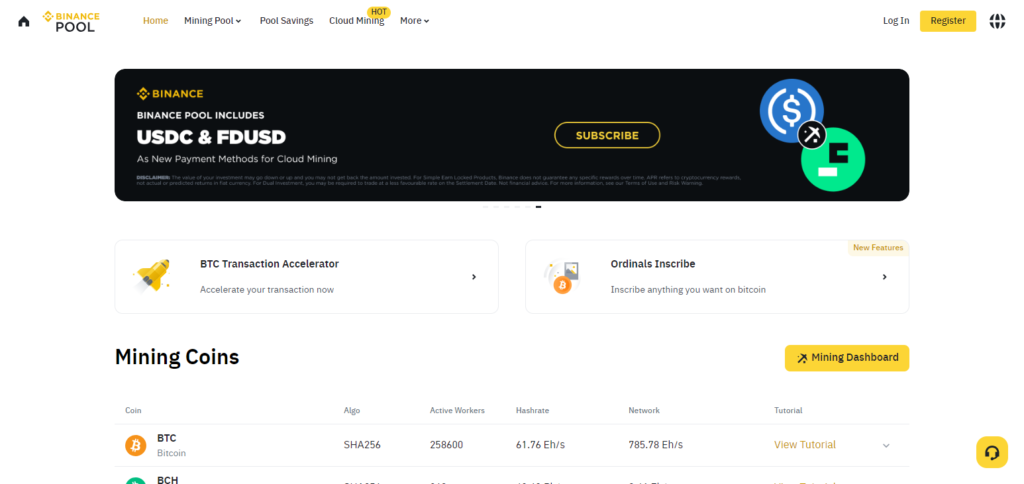This screenshot has height=484, width=1024.
Task: Click the Algo column header
Action: point(352,410)
